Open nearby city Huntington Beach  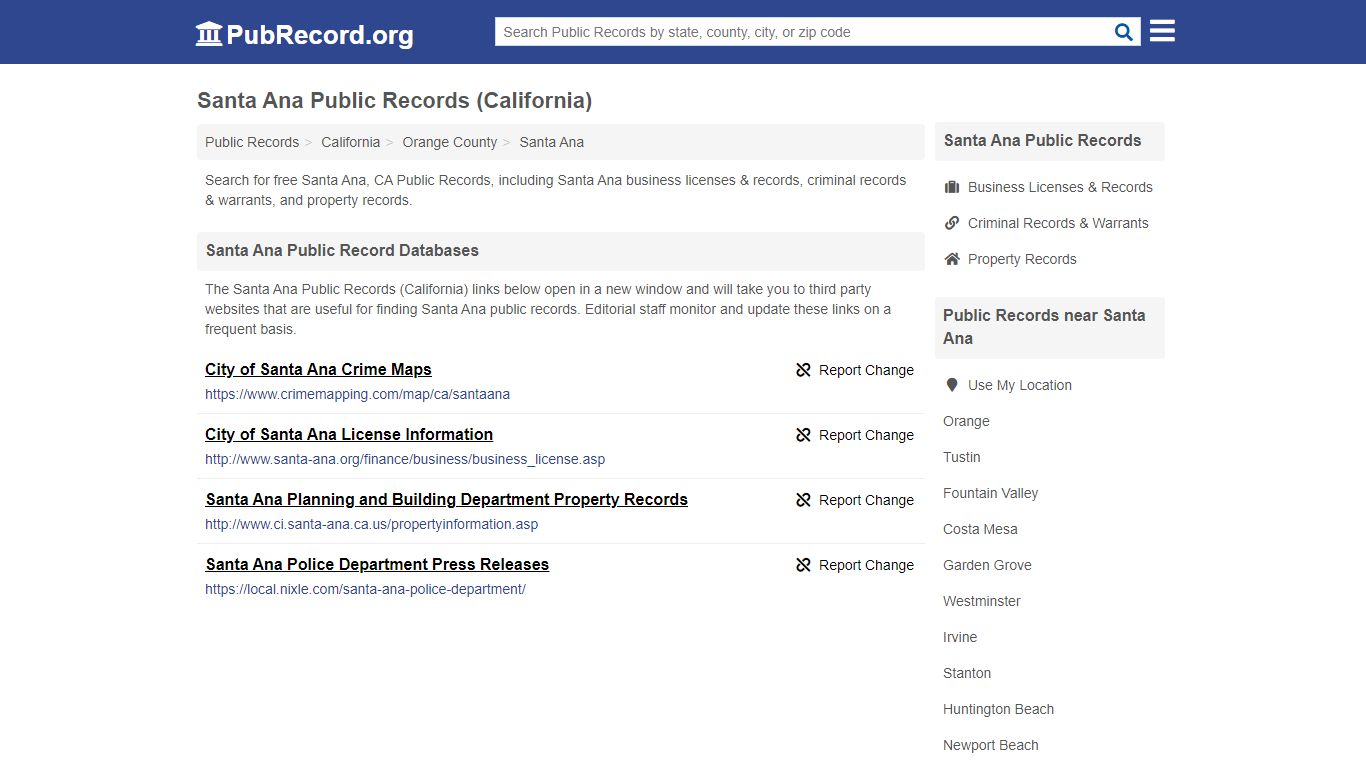(x=998, y=709)
